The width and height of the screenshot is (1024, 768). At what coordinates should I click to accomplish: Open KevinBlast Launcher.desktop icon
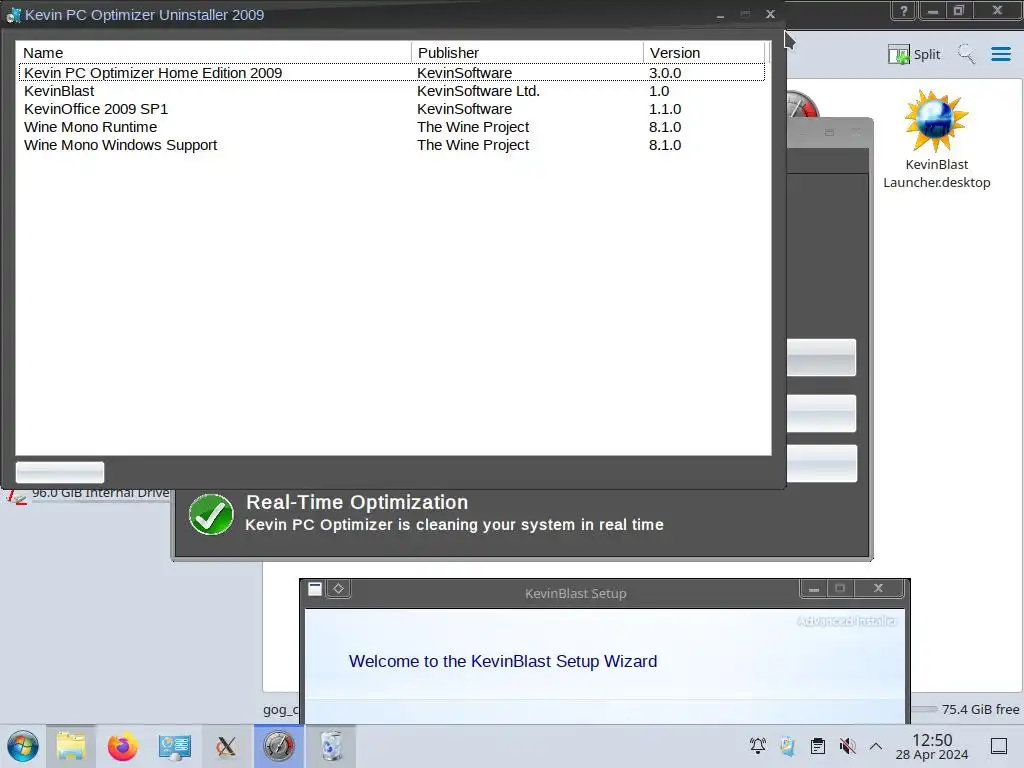[936, 139]
